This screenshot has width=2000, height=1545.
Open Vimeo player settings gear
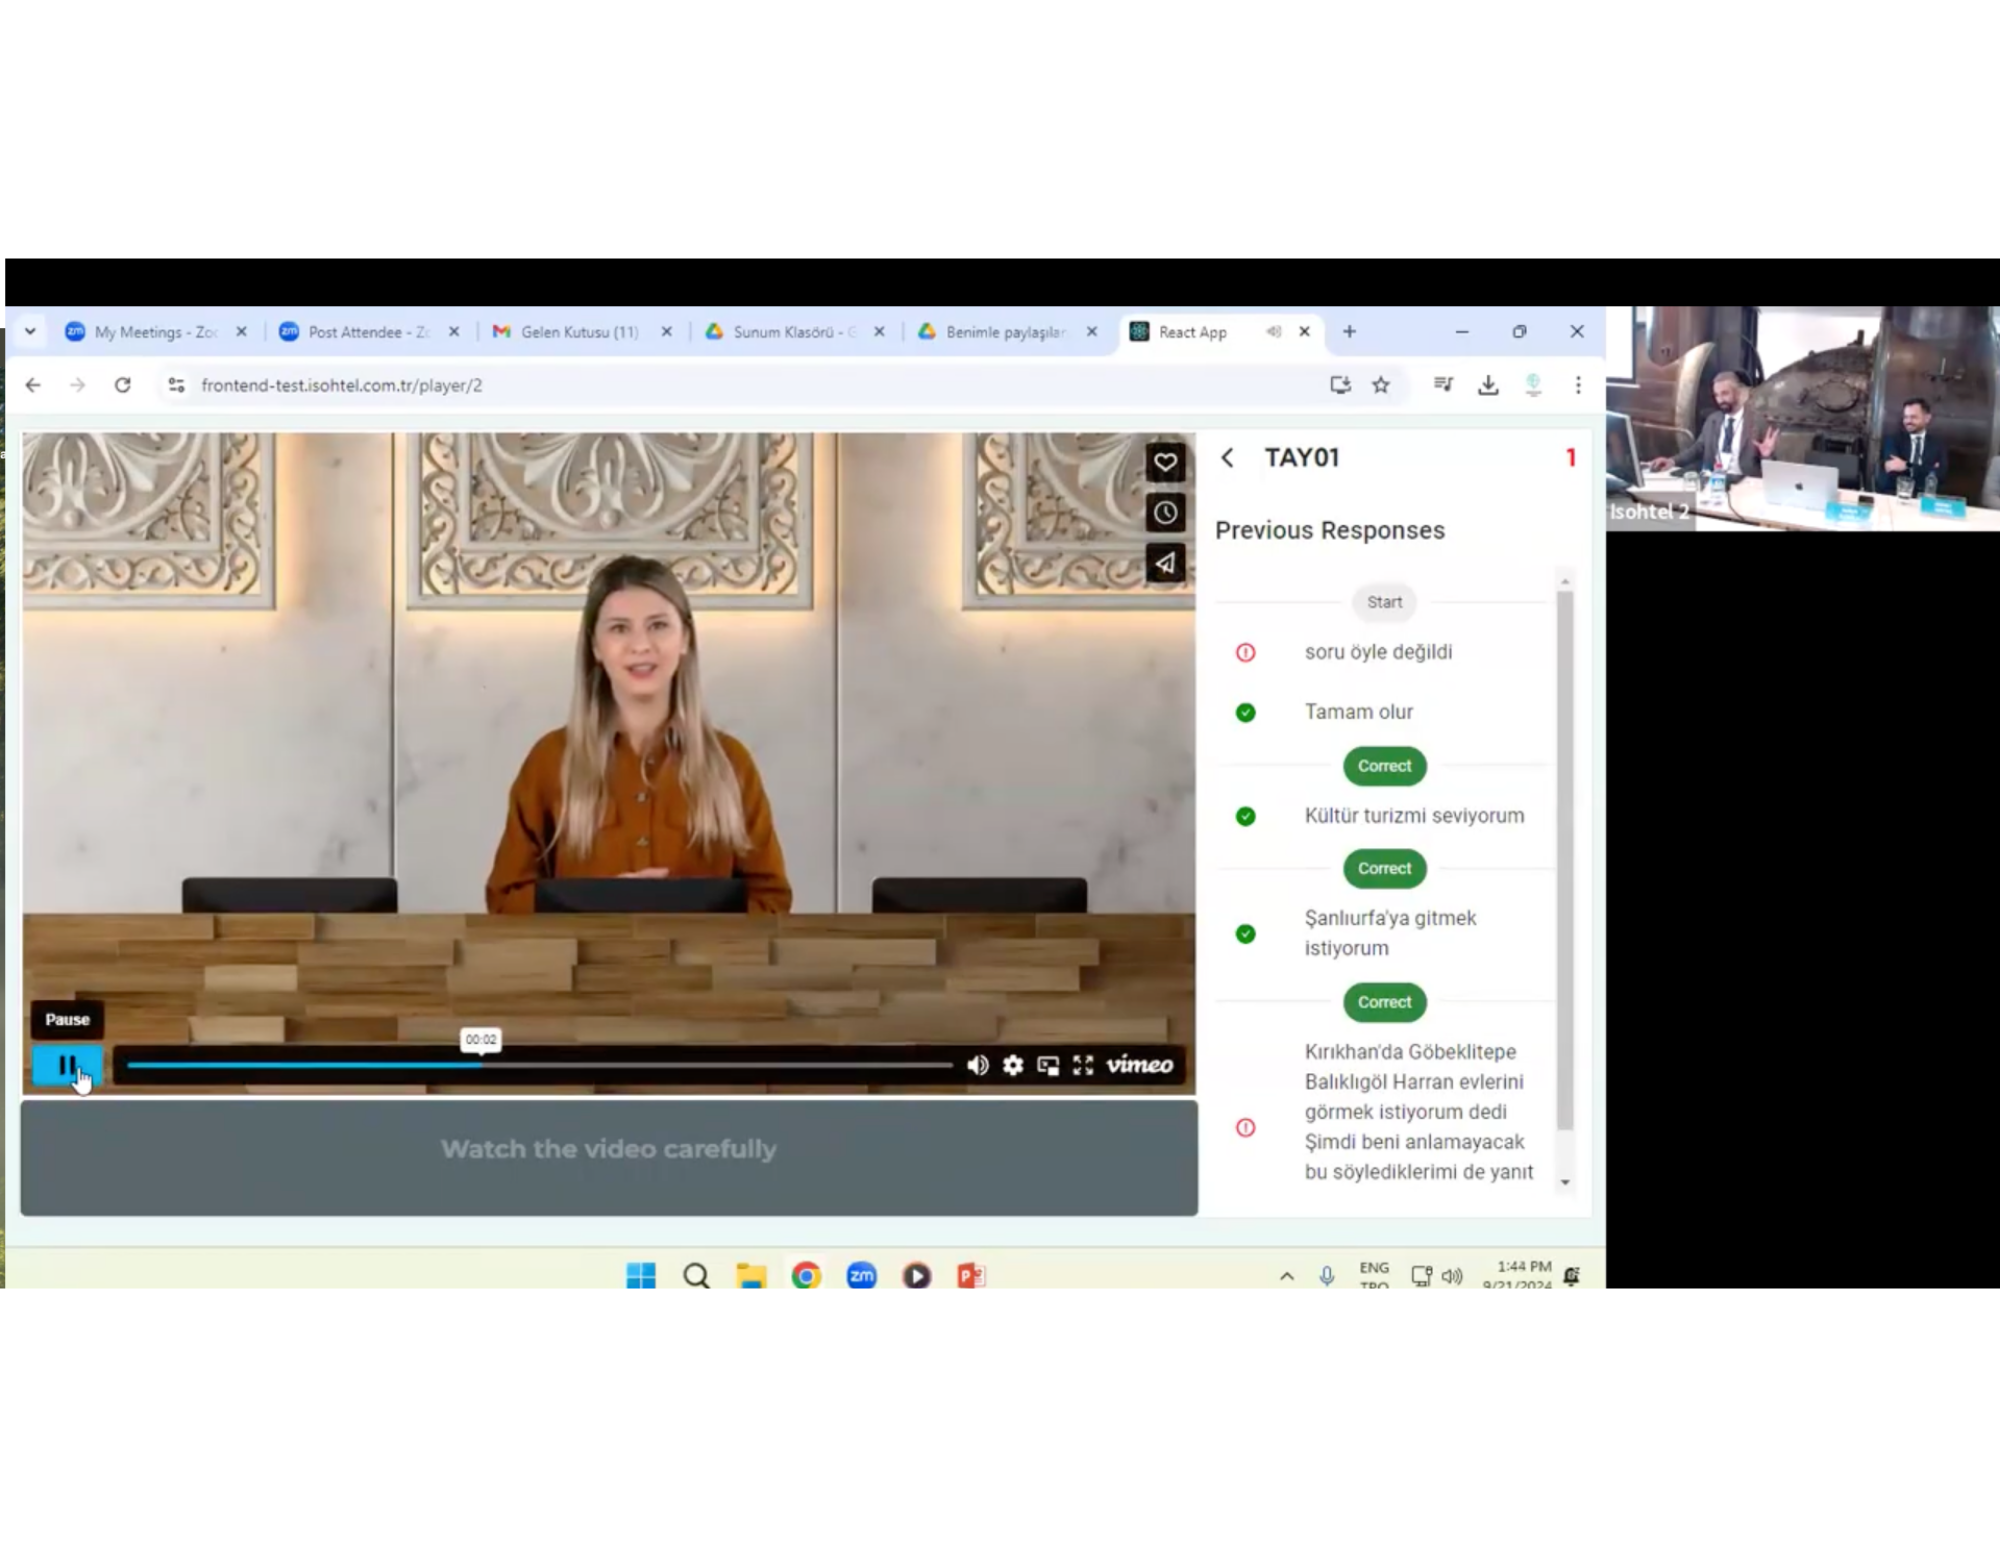pos(1013,1065)
